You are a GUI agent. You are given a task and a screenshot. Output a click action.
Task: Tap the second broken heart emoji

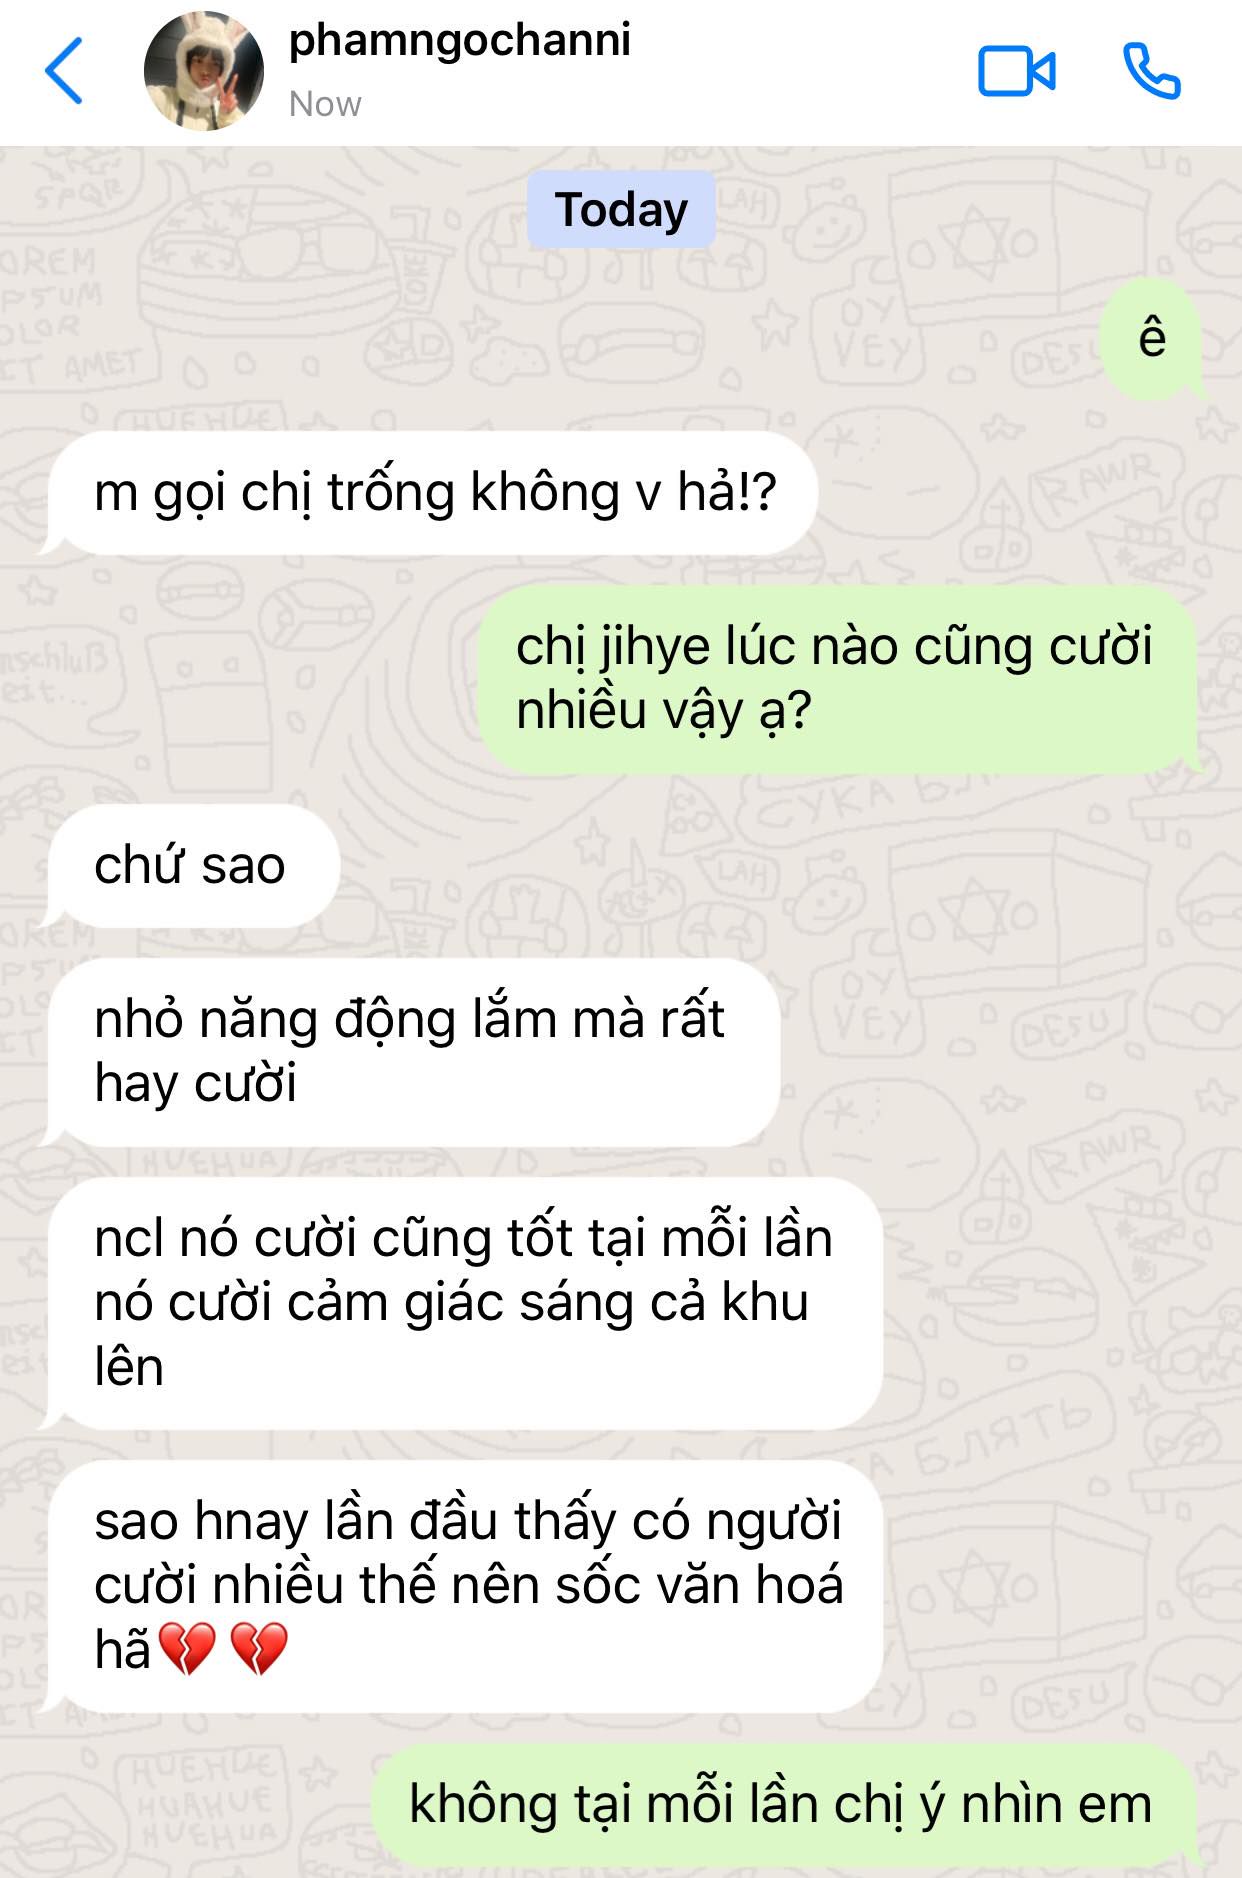tap(259, 1649)
